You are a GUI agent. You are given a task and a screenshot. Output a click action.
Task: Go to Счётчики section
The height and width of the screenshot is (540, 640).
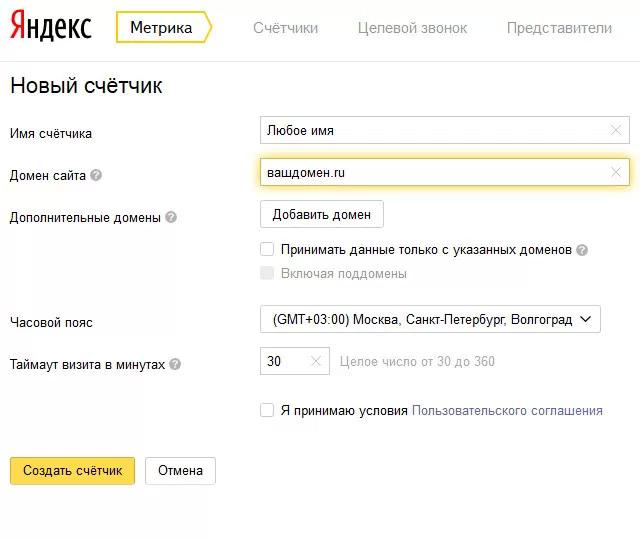[285, 28]
